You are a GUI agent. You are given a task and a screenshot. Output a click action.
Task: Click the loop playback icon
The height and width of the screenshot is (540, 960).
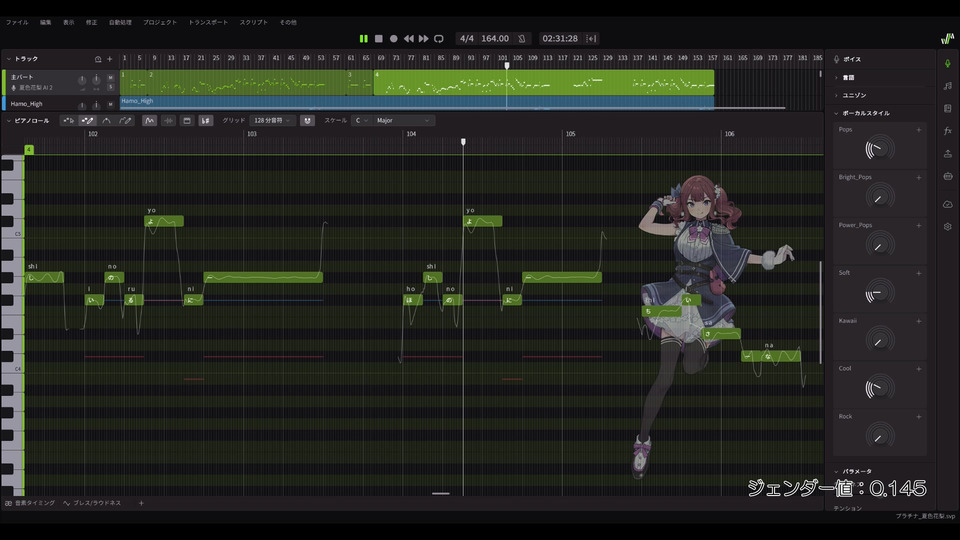click(438, 38)
